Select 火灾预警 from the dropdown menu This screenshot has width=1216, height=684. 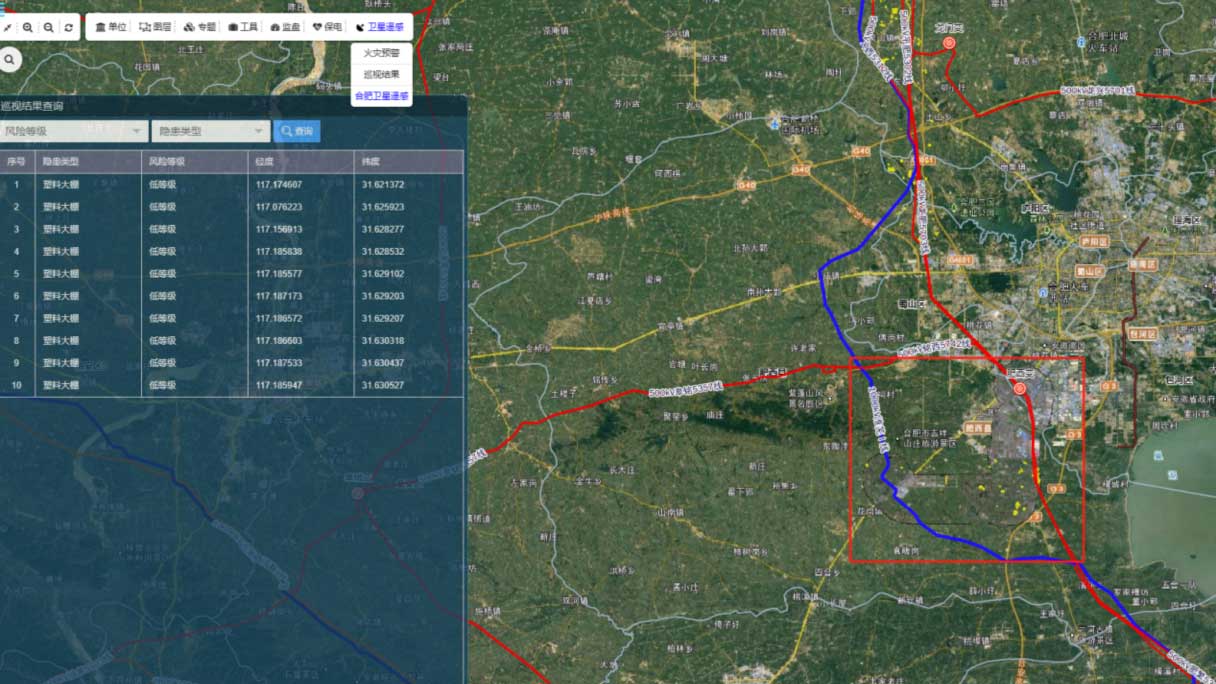point(381,52)
